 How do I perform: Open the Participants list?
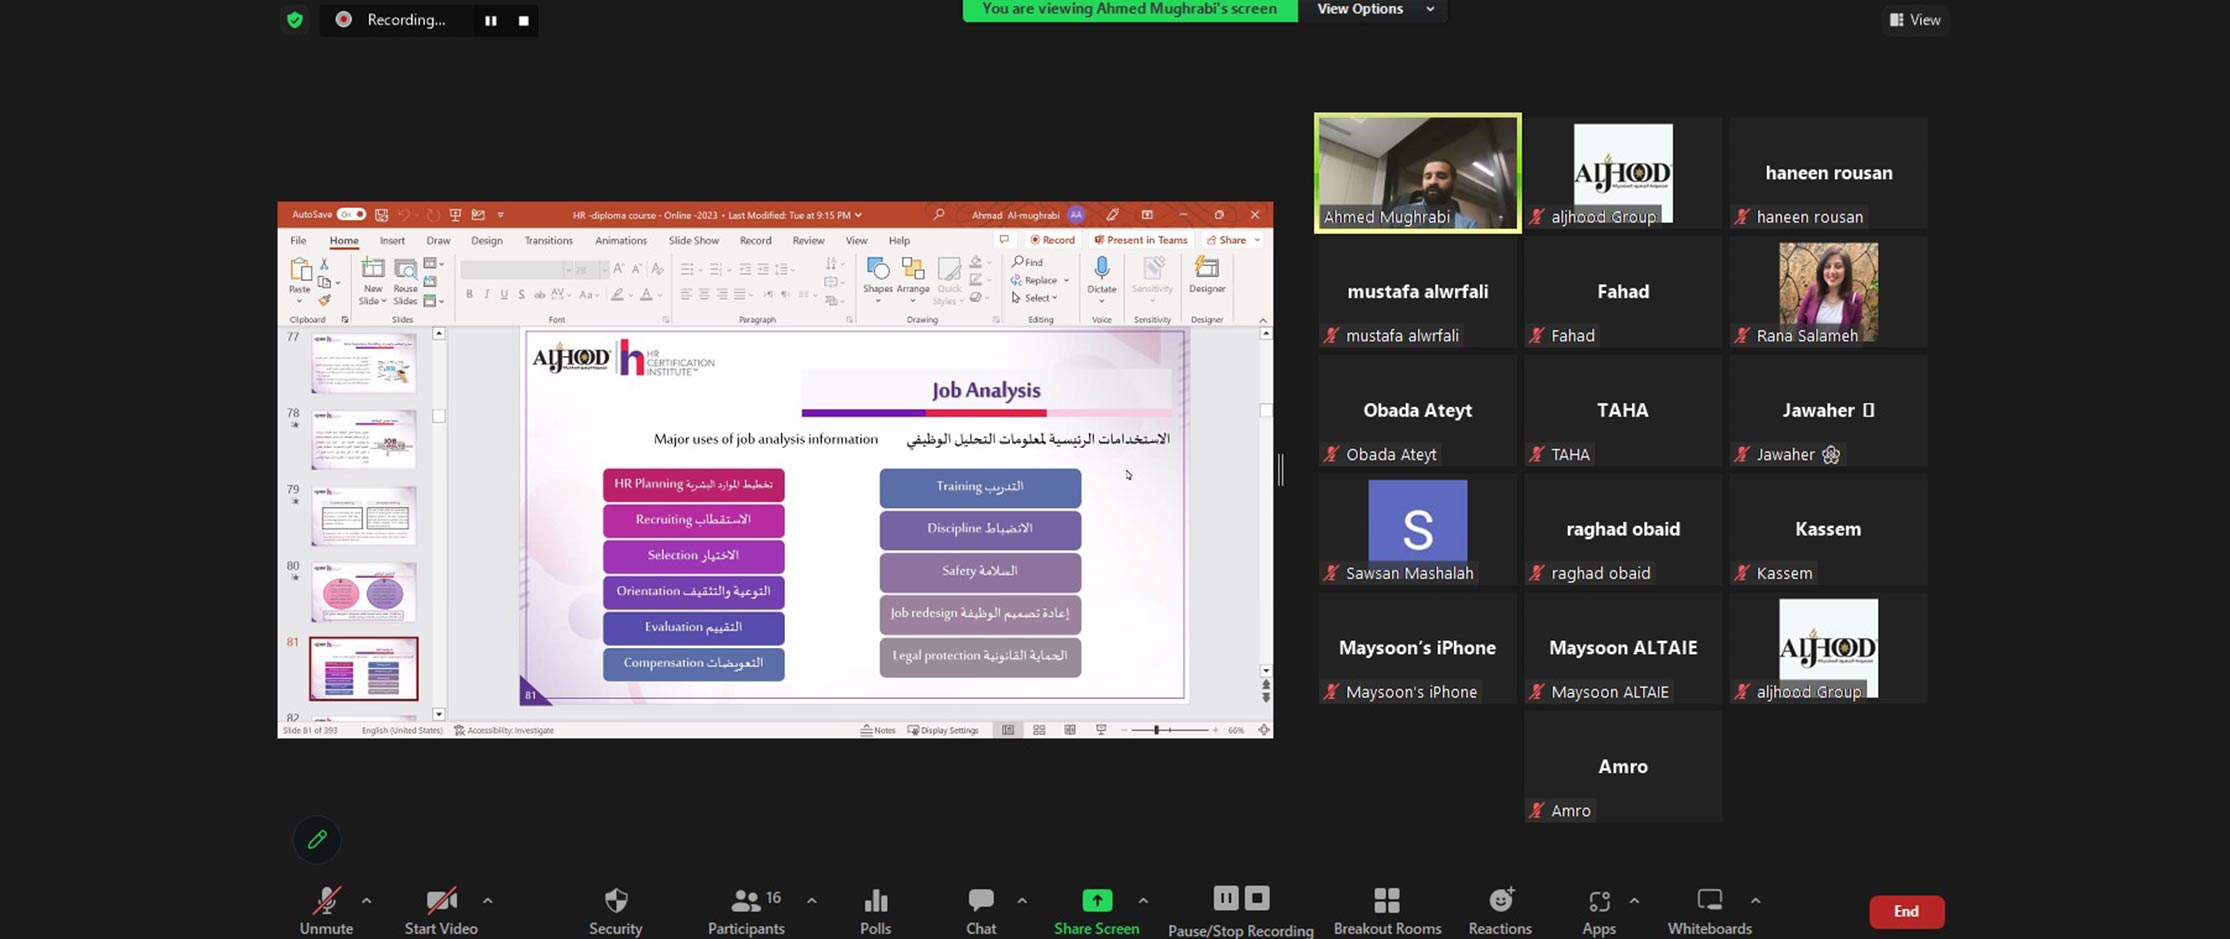[746, 910]
